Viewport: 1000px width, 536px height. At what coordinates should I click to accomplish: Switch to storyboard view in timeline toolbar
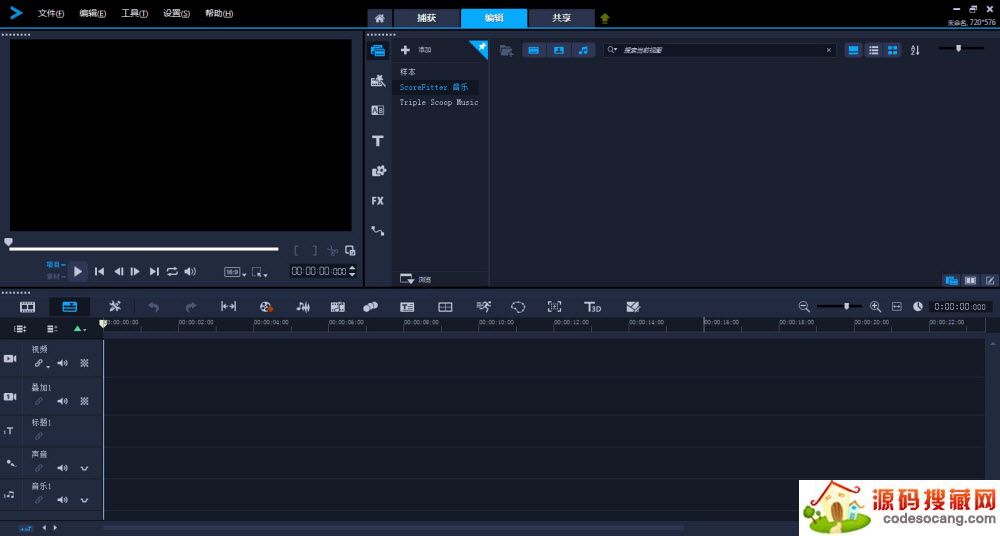(28, 307)
